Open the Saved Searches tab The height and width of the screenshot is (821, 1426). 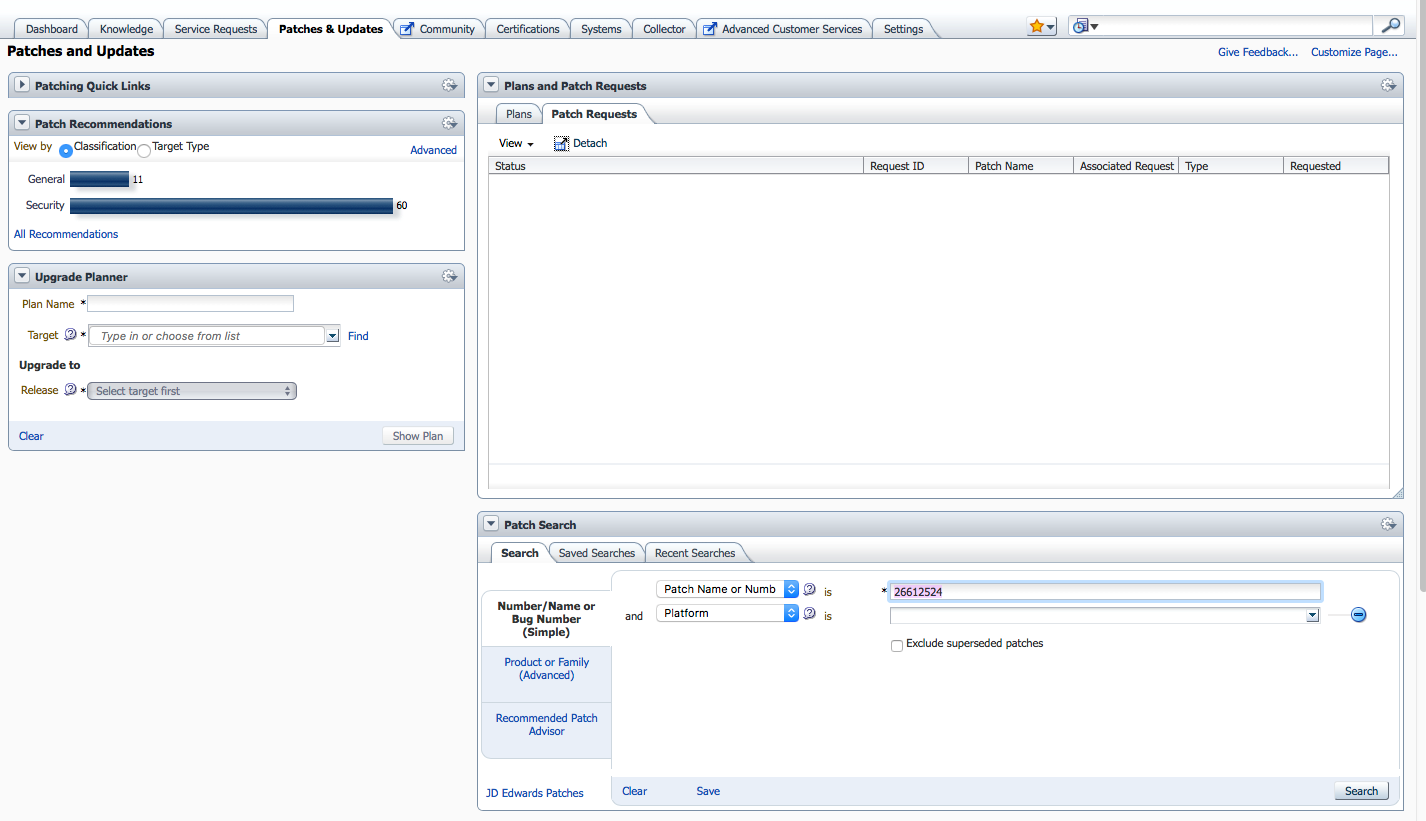[x=596, y=553]
